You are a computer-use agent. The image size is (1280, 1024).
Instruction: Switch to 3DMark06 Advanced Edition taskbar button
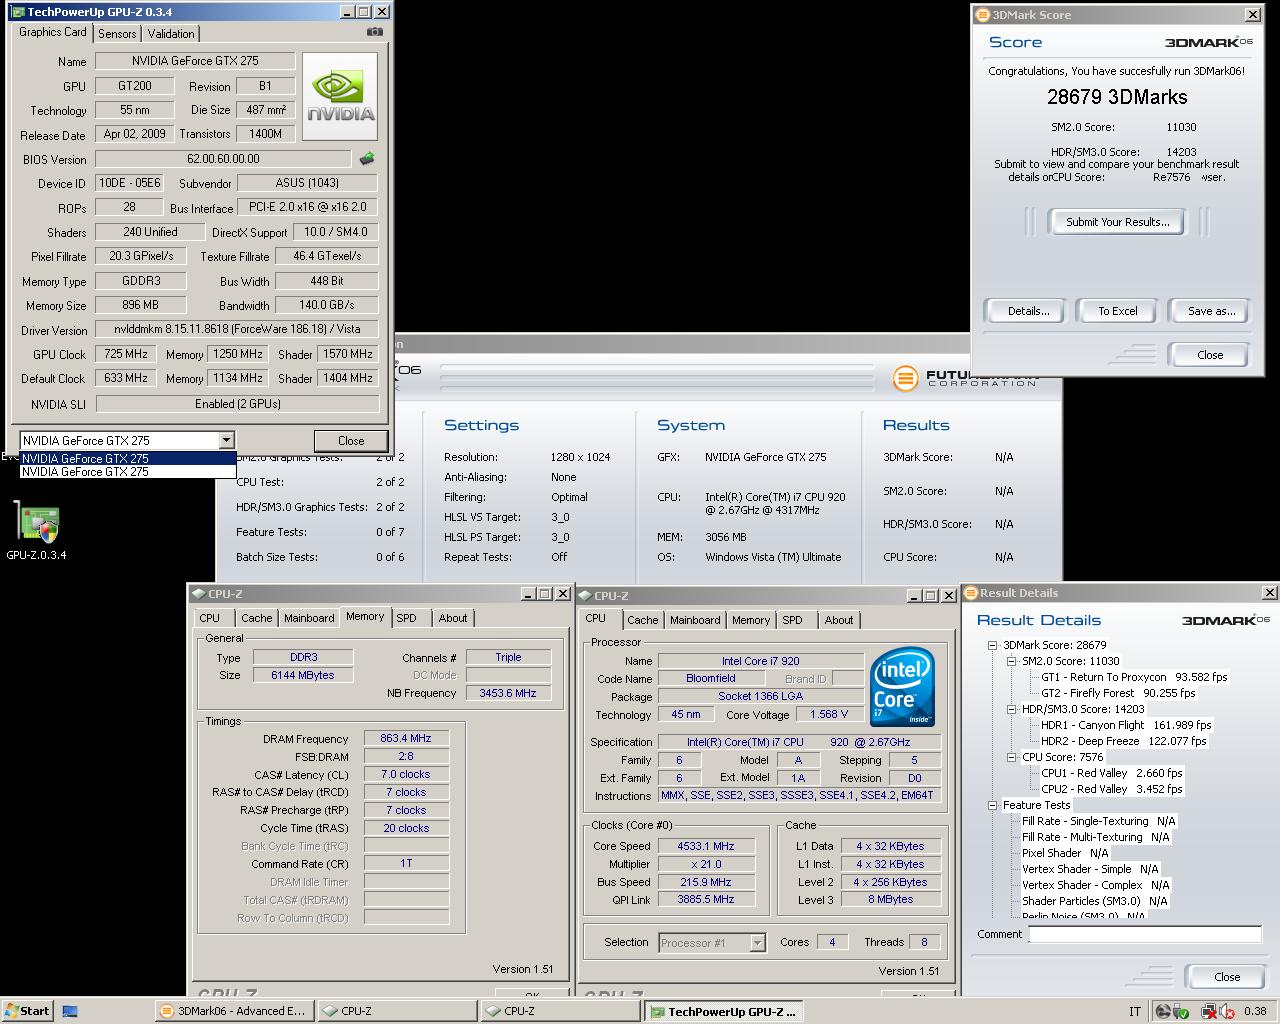234,1011
